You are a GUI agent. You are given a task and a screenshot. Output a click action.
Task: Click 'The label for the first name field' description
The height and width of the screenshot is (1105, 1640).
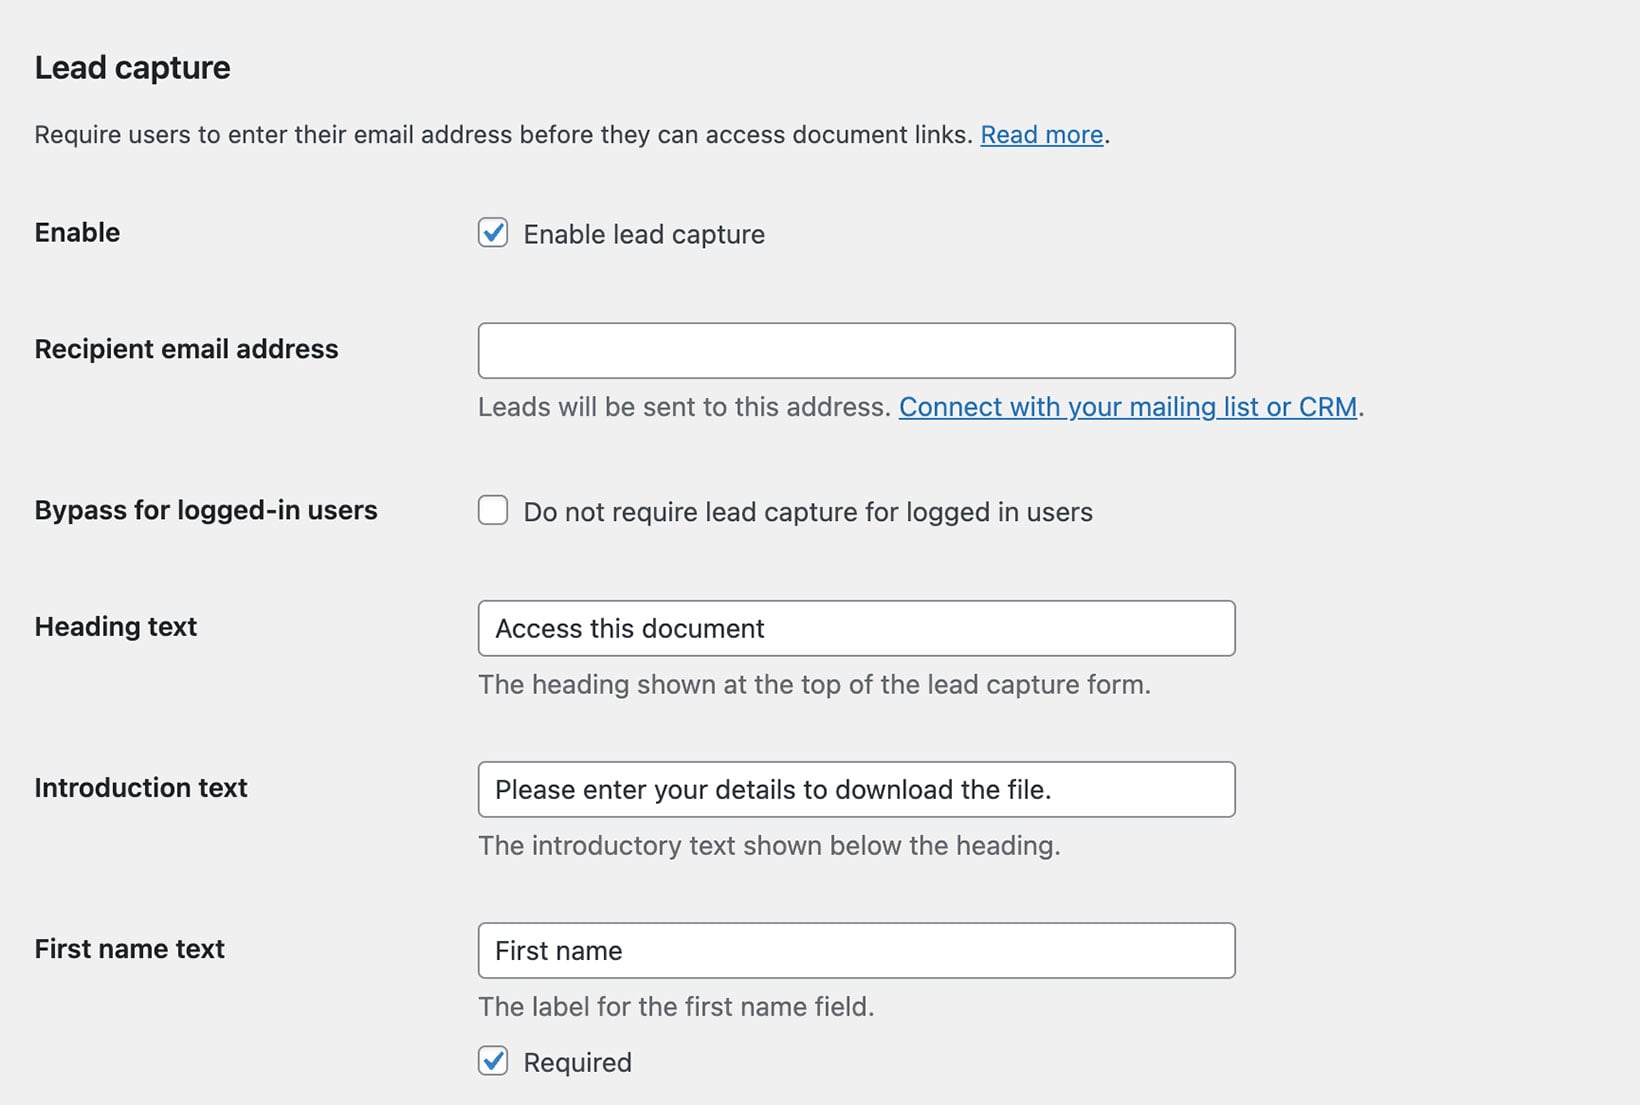click(x=676, y=1006)
